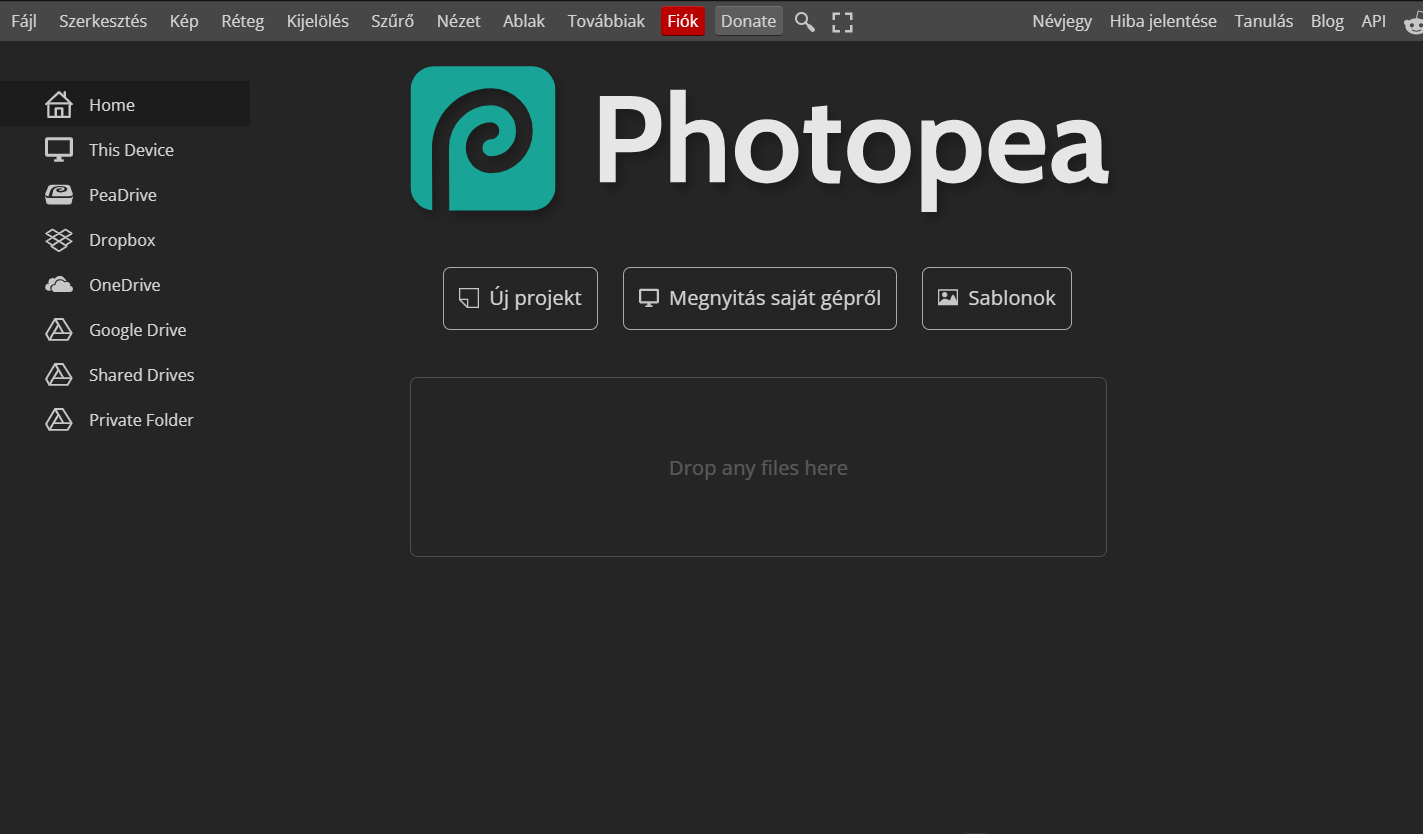The height and width of the screenshot is (834, 1423).
Task: Open the OneDrive cloud icon
Action: [x=59, y=285]
